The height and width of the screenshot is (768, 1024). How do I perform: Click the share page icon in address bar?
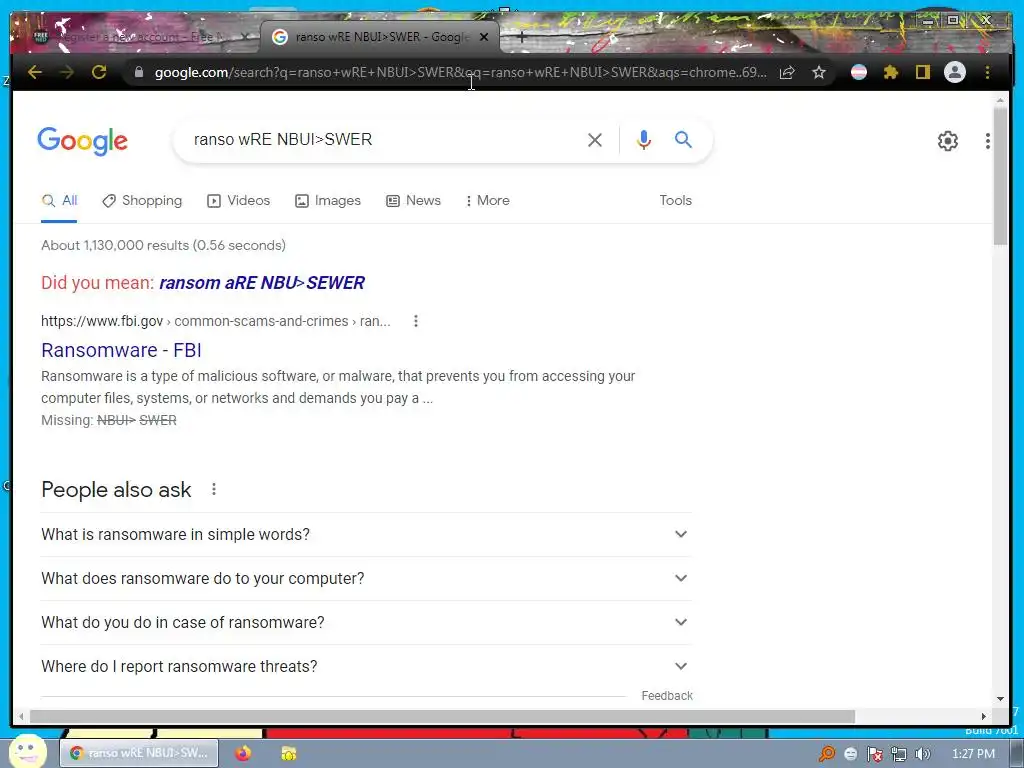pos(788,72)
